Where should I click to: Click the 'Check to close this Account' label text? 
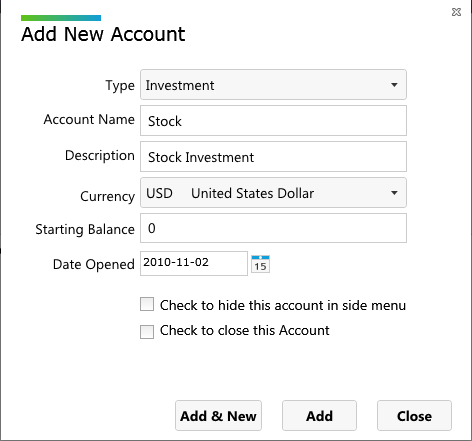pos(244,331)
